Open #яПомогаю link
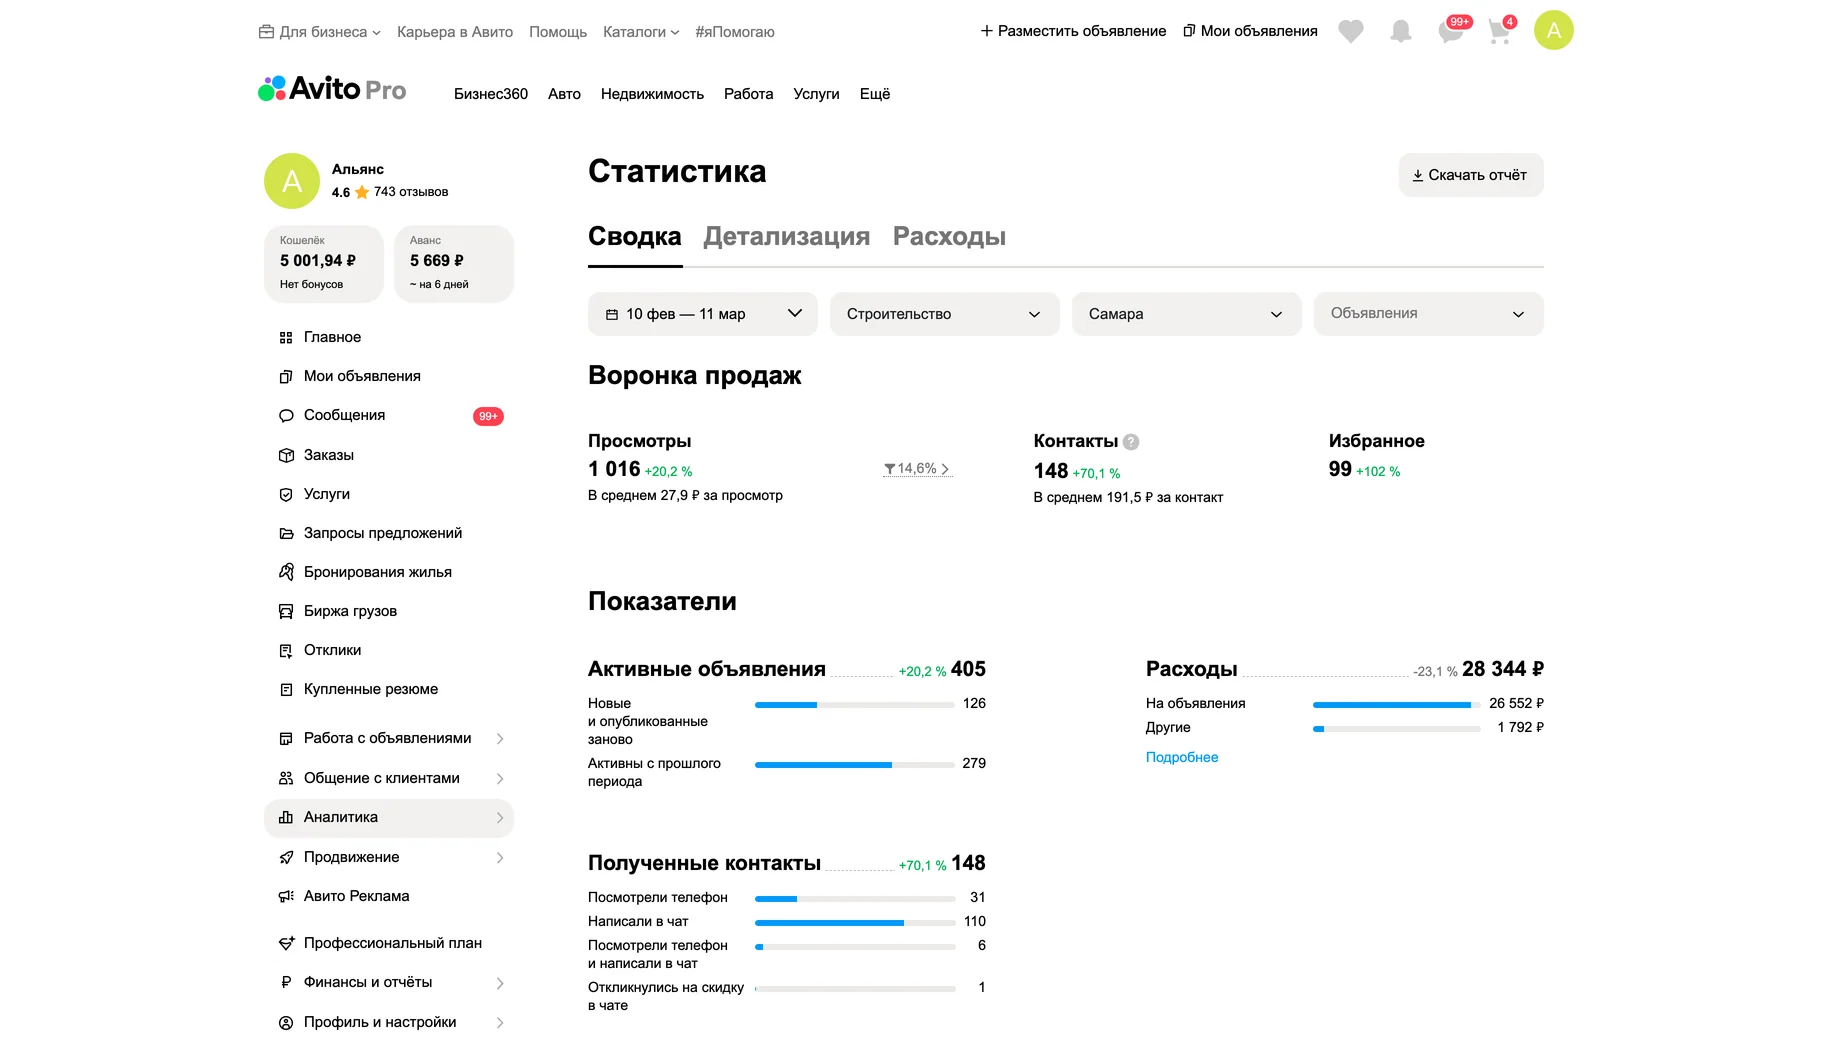The width and height of the screenshot is (1832, 1040). 735,32
